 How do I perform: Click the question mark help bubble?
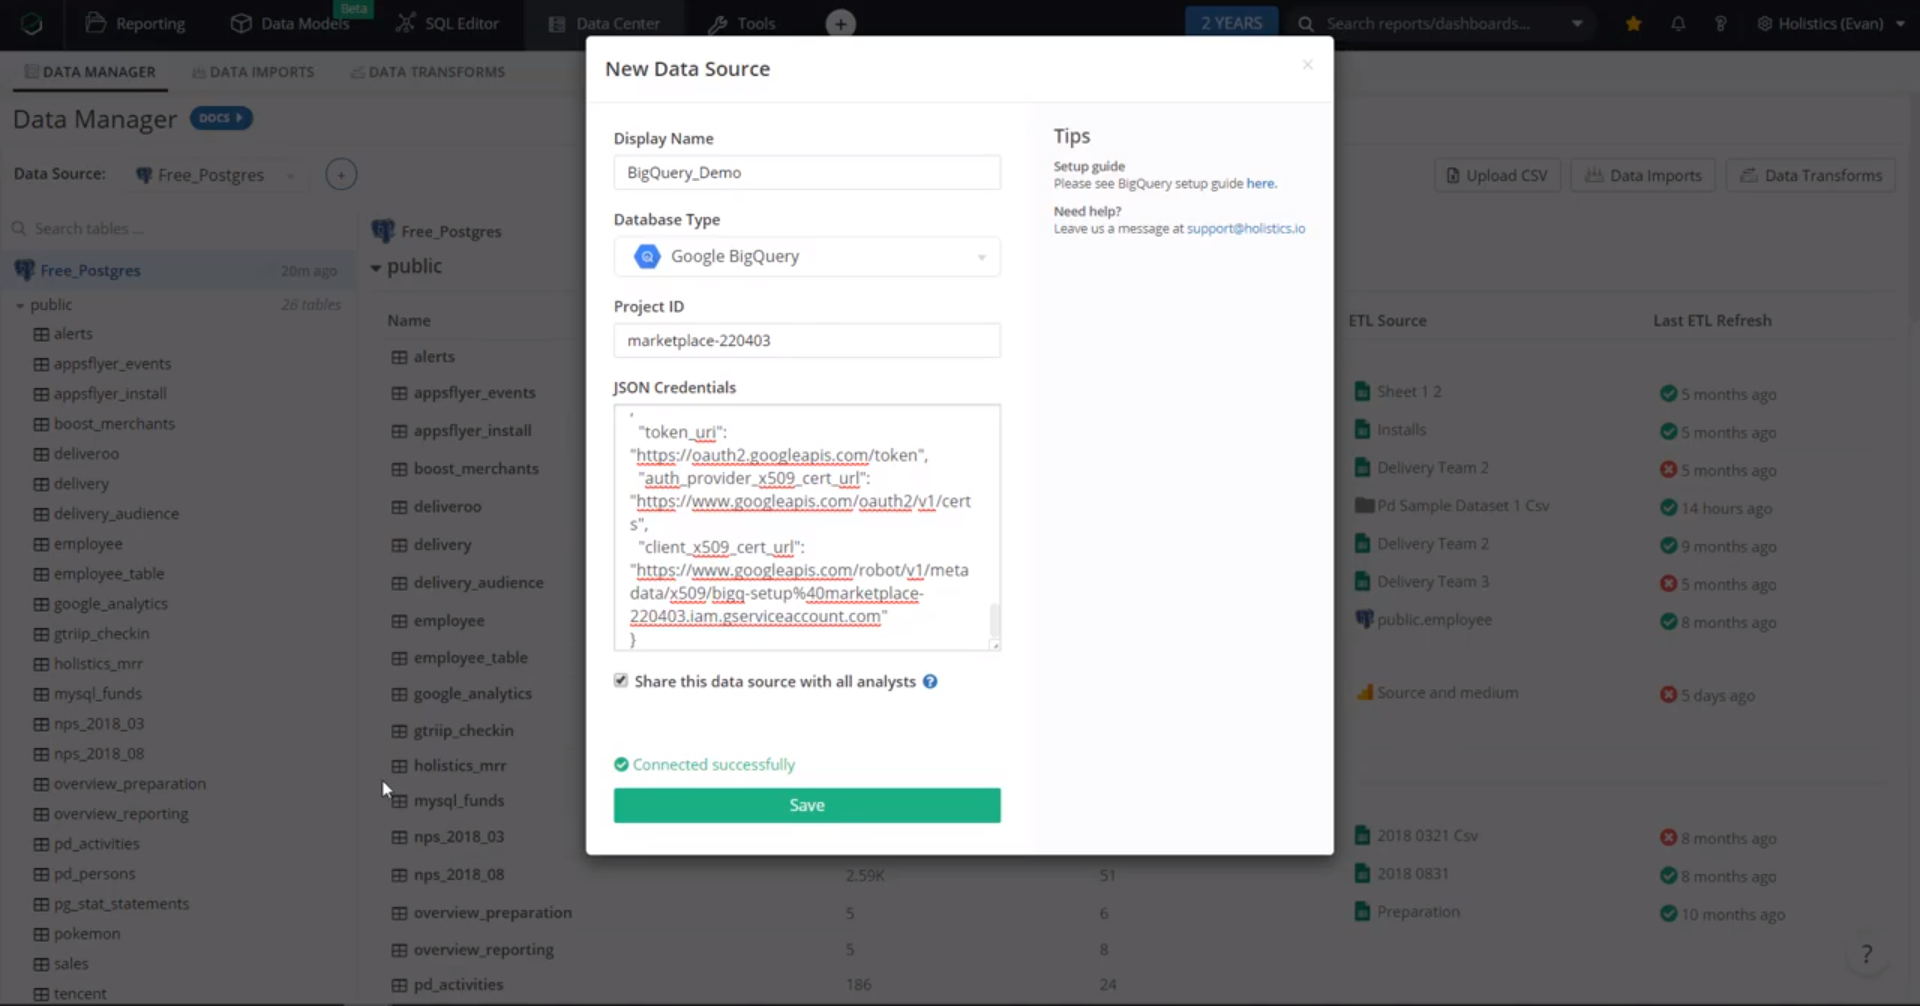coord(1865,954)
